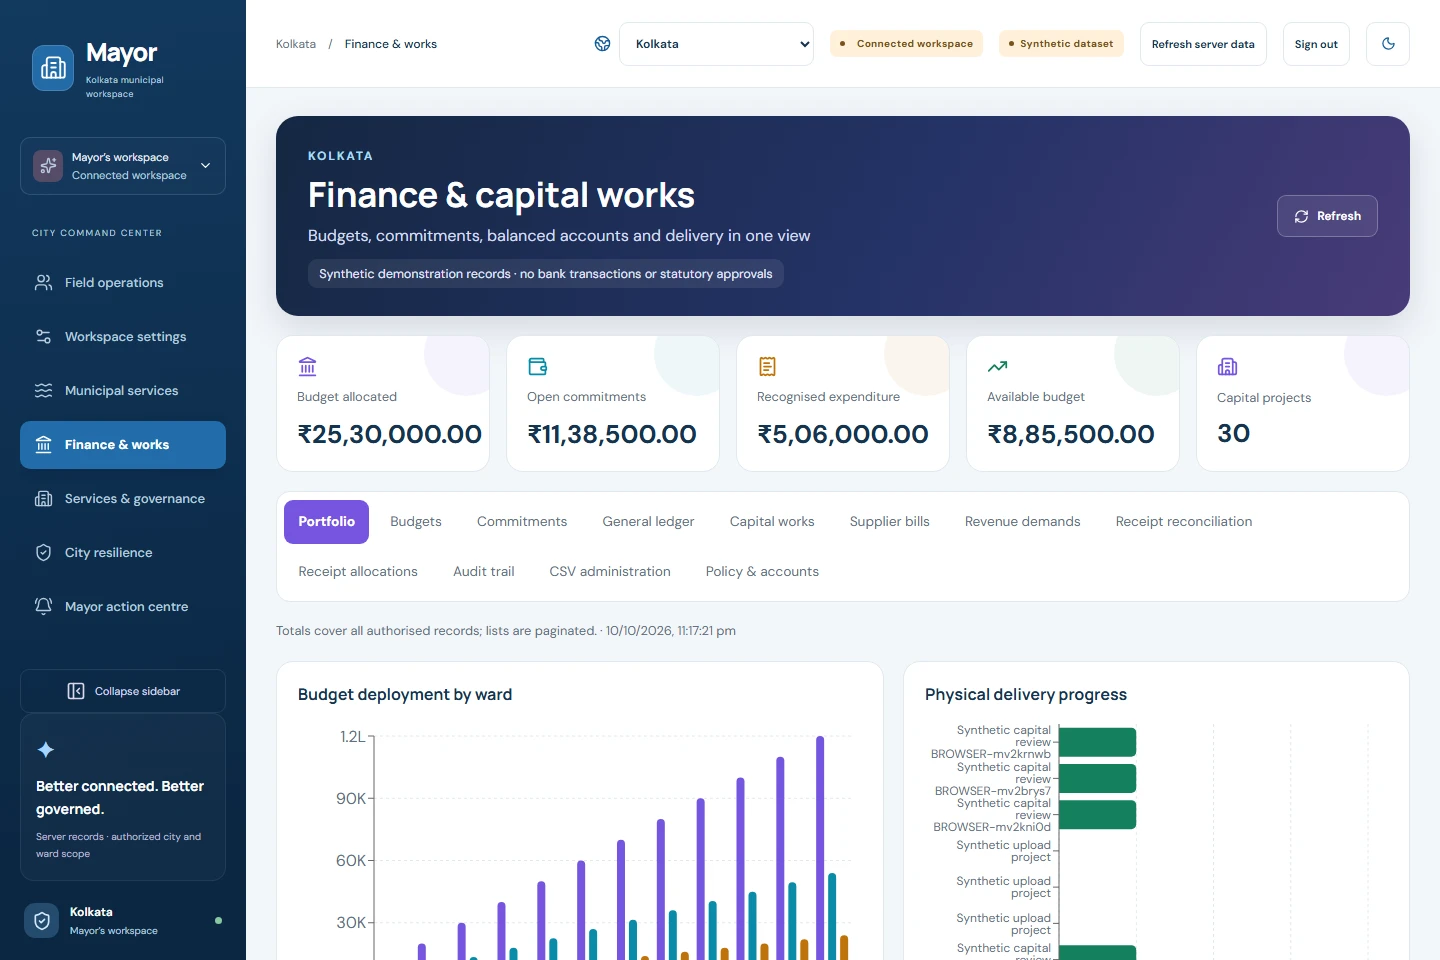
Task: Click the ₹8,85,500.00 available budget value
Action: tap(1071, 434)
